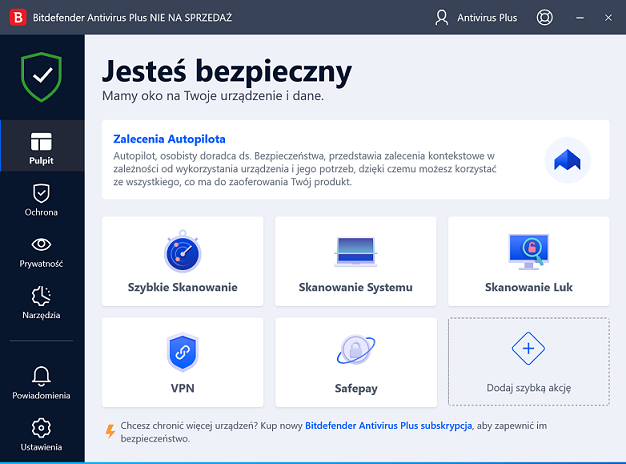The image size is (626, 464).
Task: Open the Ochrona protection section
Action: [41, 199]
